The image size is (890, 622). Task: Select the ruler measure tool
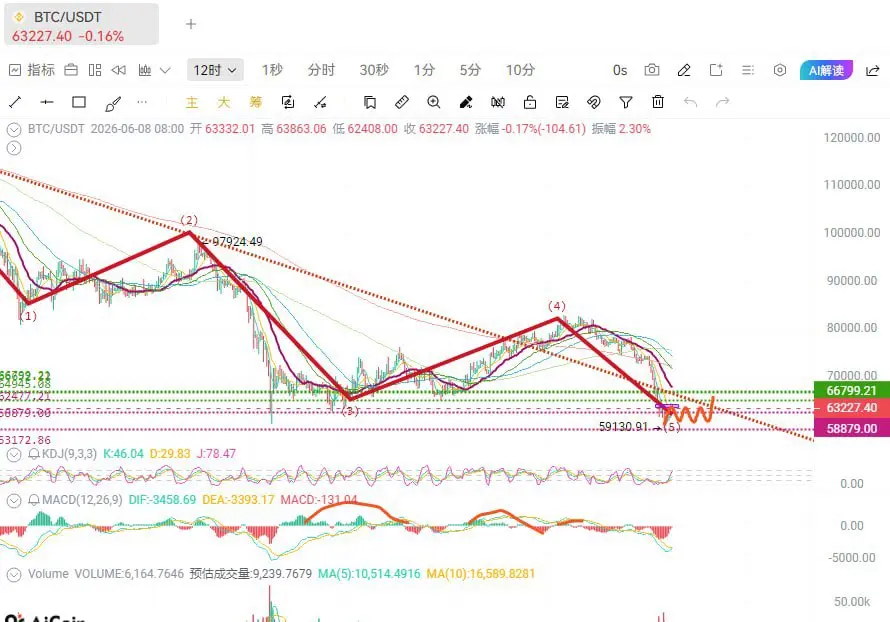(402, 102)
